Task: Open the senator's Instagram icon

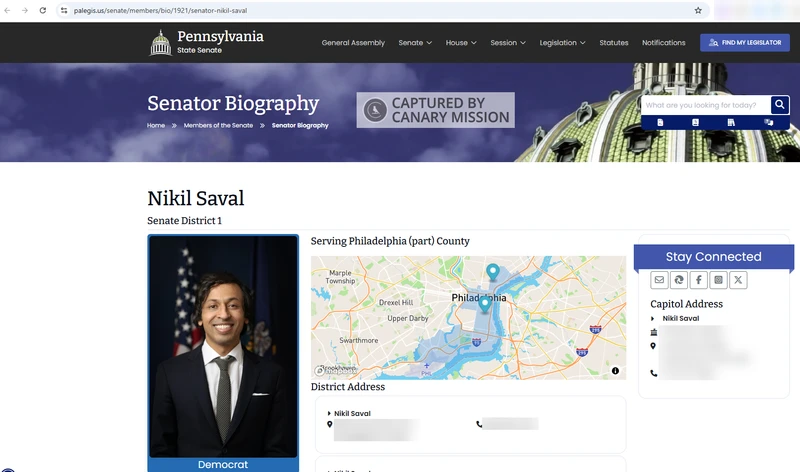Action: 718,280
